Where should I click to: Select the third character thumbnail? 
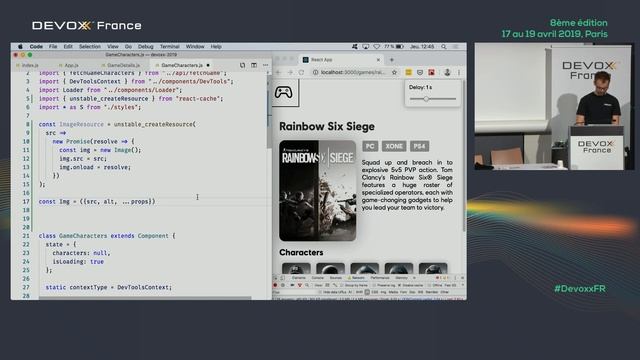(x=364, y=269)
